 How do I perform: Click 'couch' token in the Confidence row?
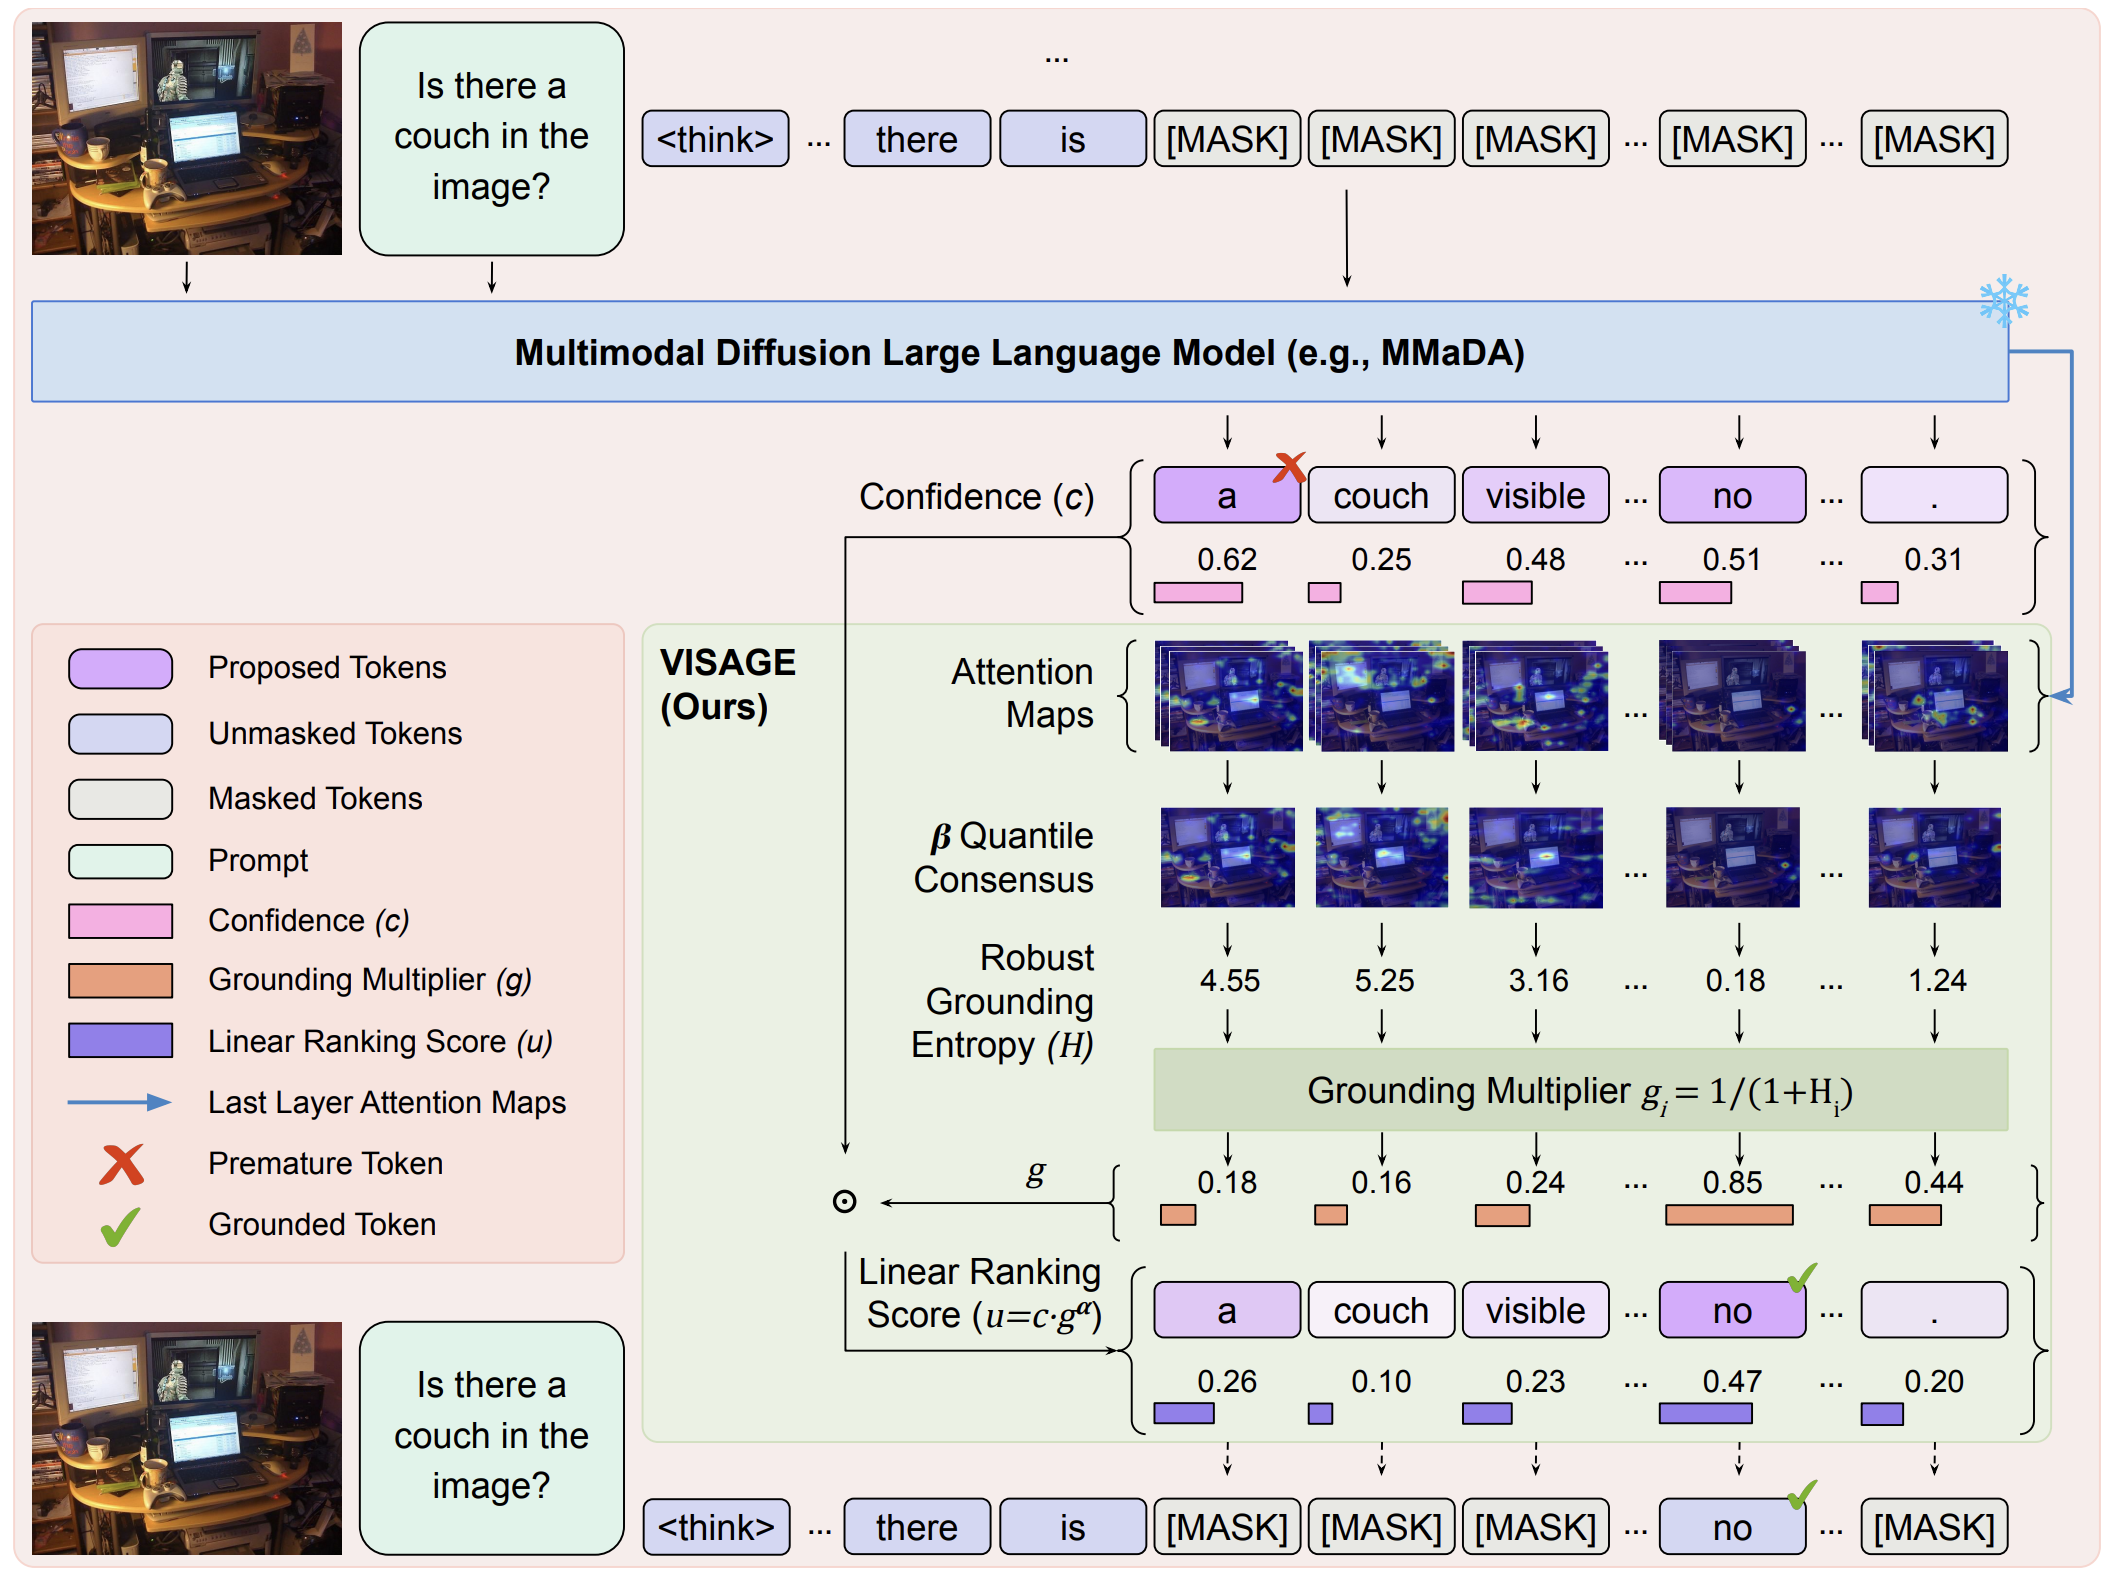1381,495
